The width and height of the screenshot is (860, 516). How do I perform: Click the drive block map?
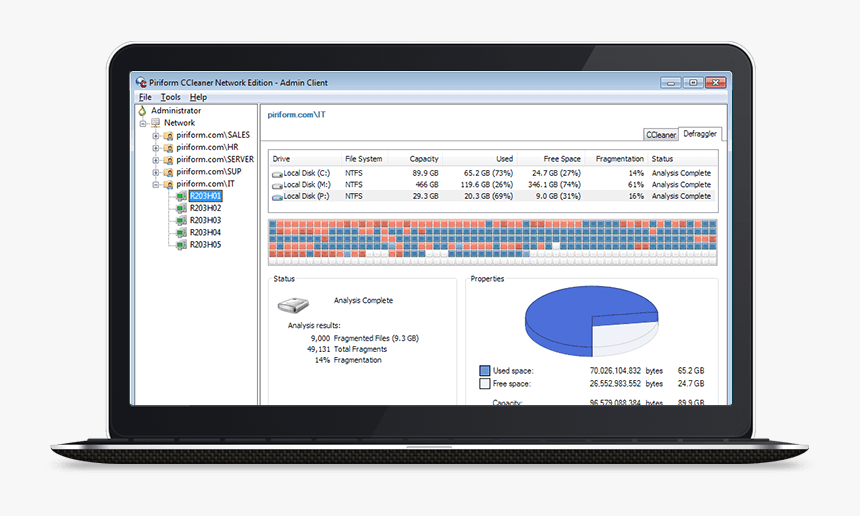click(493, 242)
